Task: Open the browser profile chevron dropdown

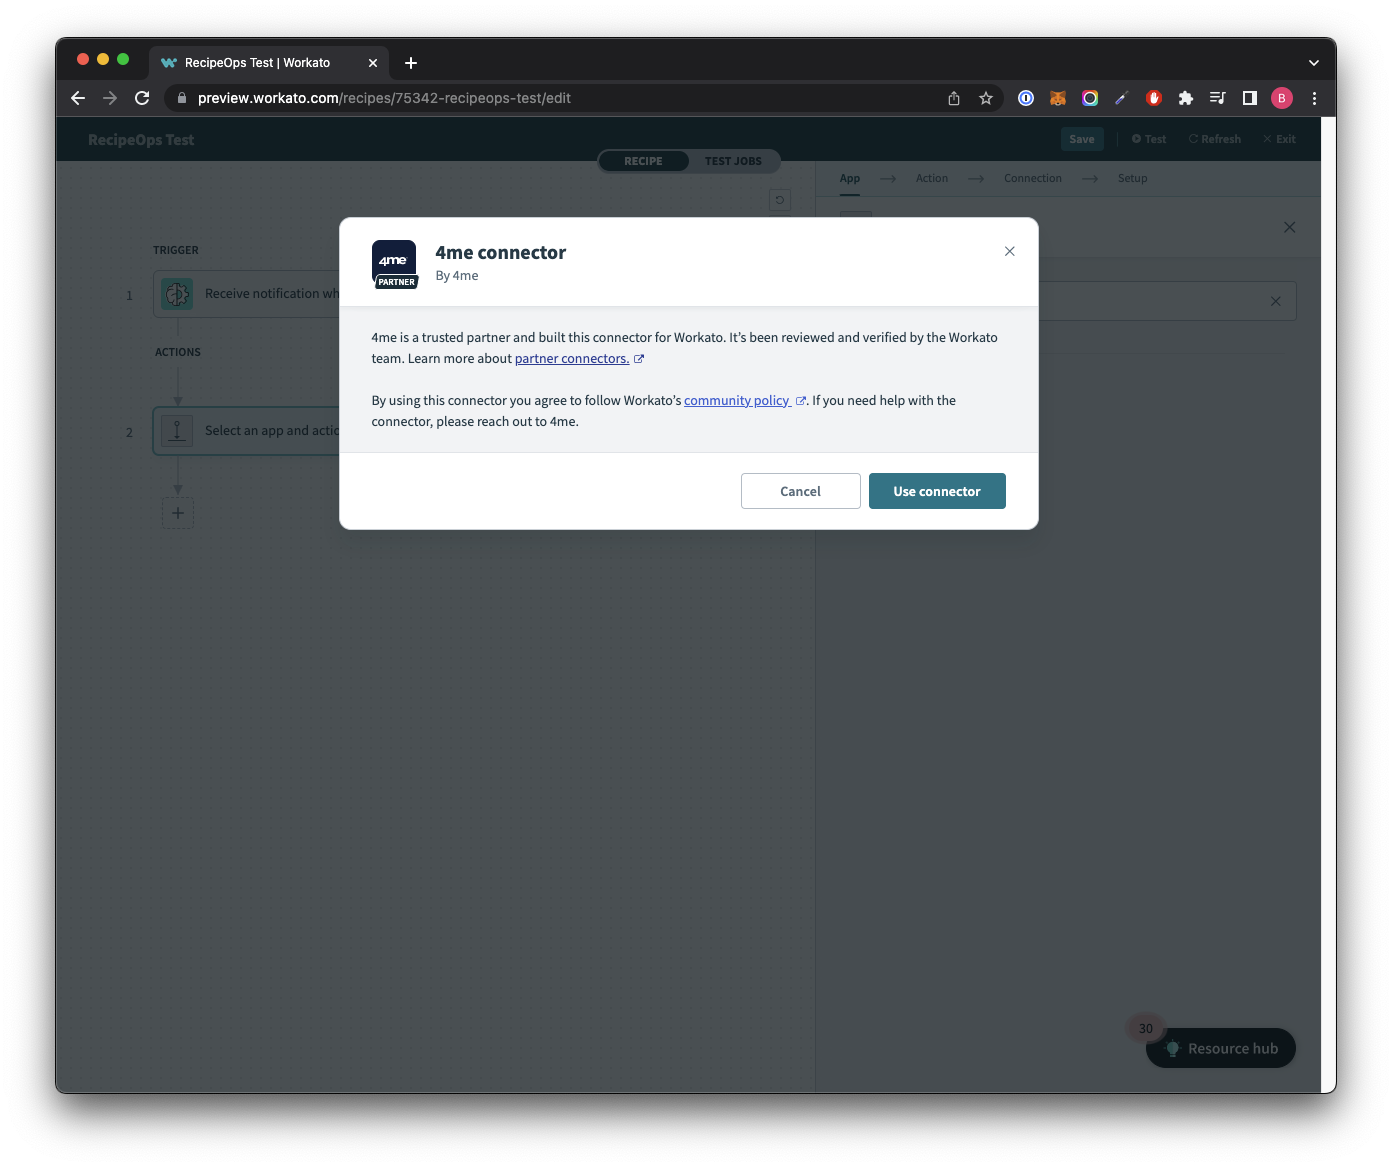Action: click(1314, 62)
